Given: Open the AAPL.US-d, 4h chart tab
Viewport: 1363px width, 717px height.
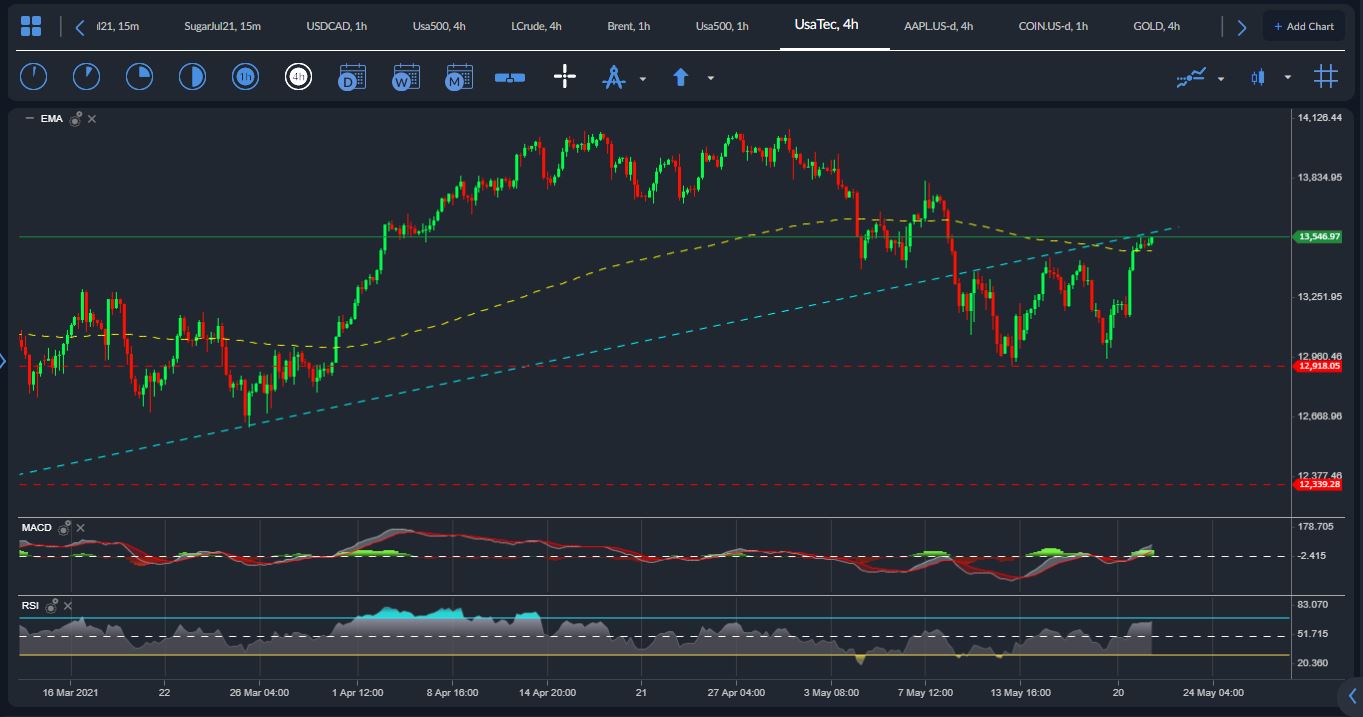Looking at the screenshot, I should click(x=938, y=26).
